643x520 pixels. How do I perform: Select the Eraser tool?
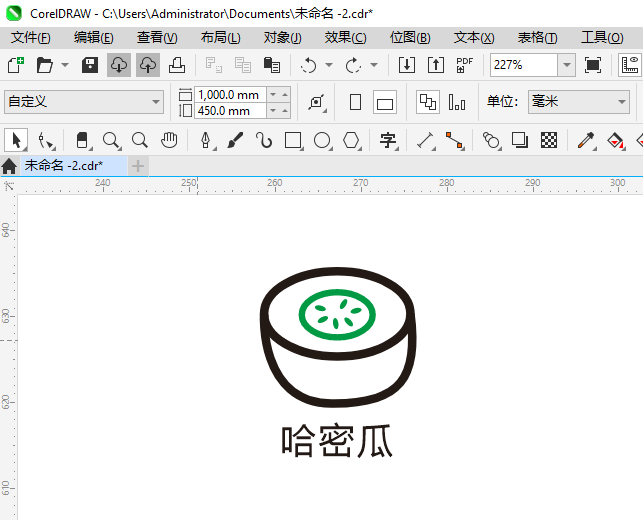click(82, 140)
